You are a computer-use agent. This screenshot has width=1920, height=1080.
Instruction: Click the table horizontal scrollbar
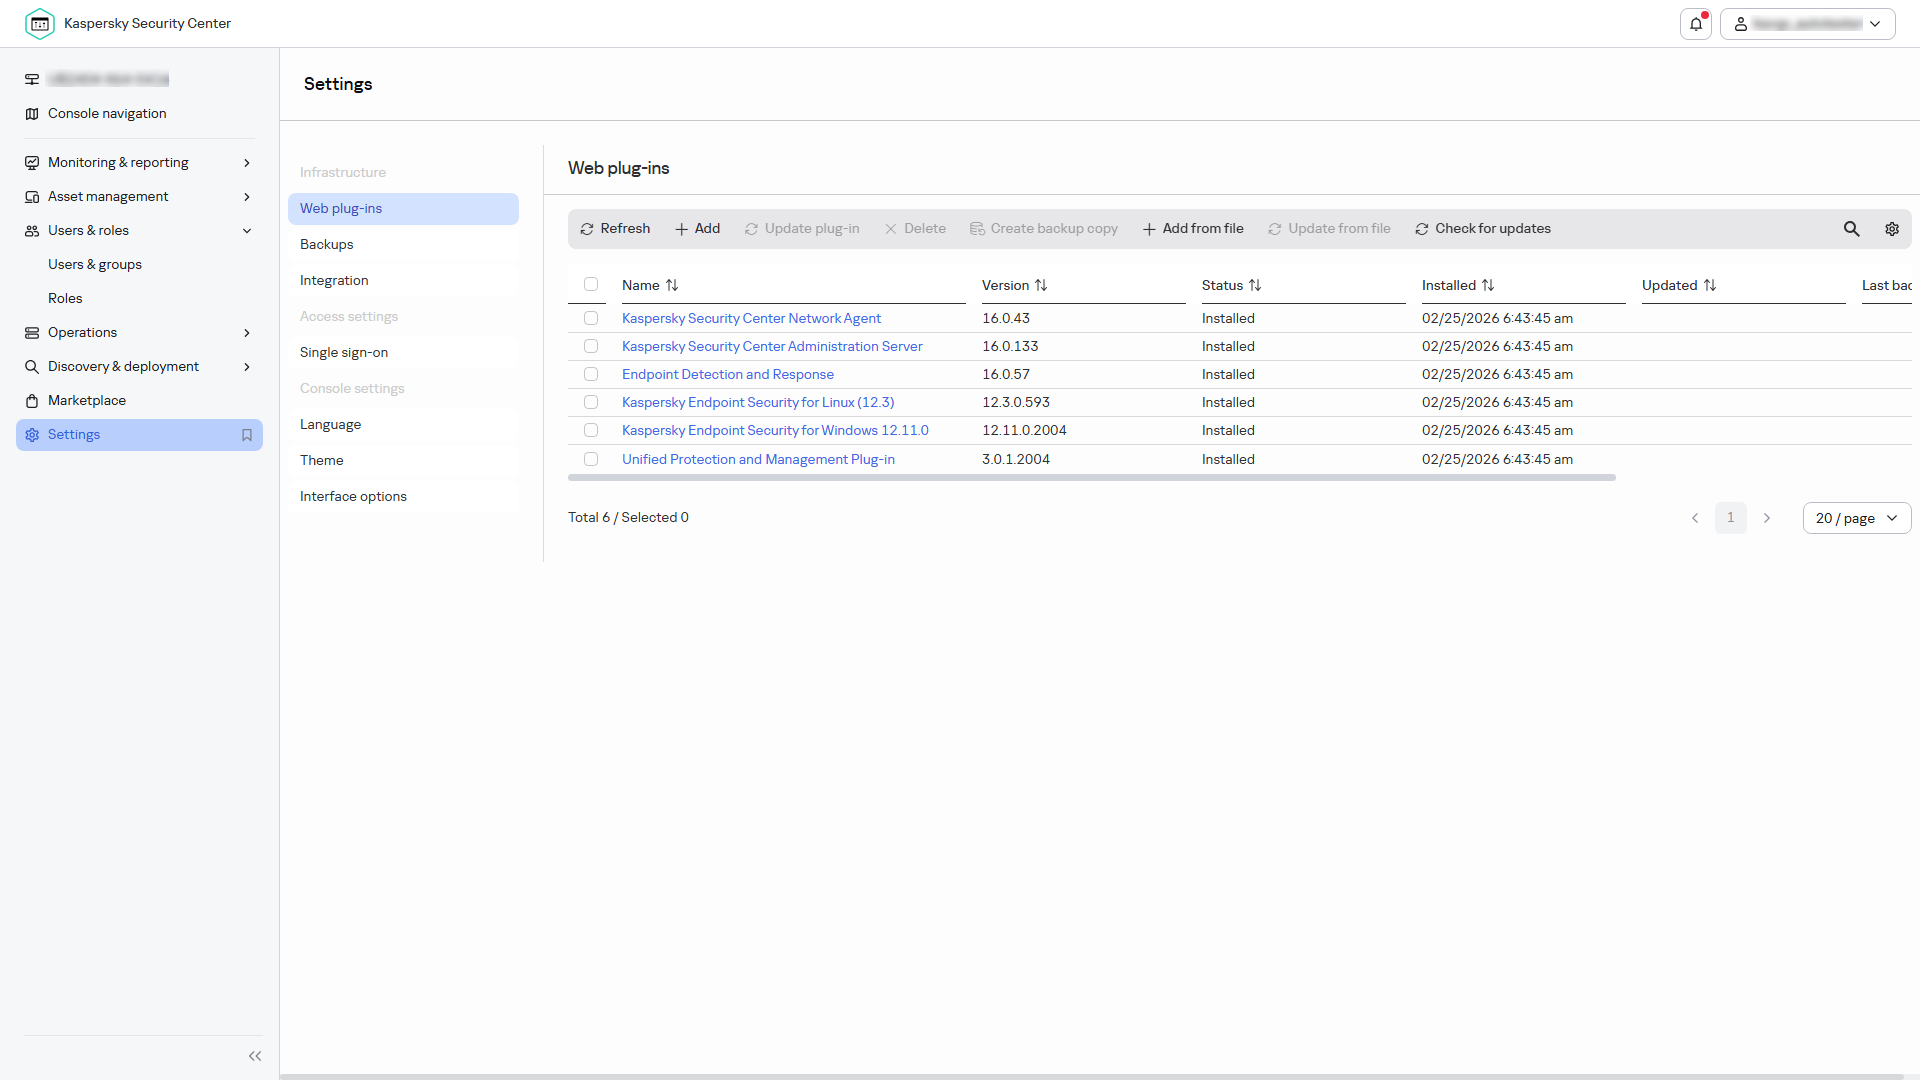pyautogui.click(x=1092, y=478)
